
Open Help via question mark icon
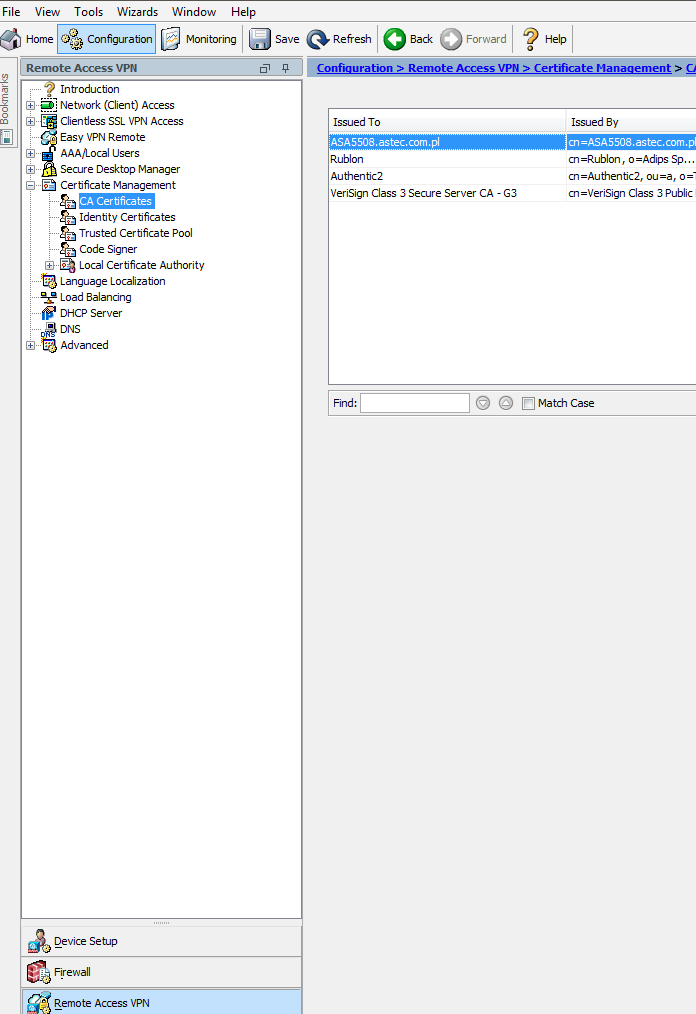pyautogui.click(x=531, y=39)
